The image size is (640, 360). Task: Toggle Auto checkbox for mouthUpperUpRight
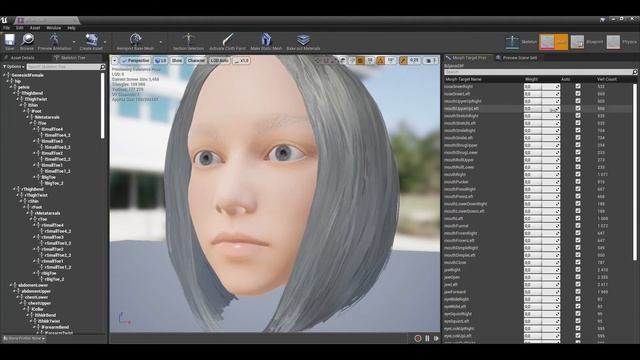point(578,101)
